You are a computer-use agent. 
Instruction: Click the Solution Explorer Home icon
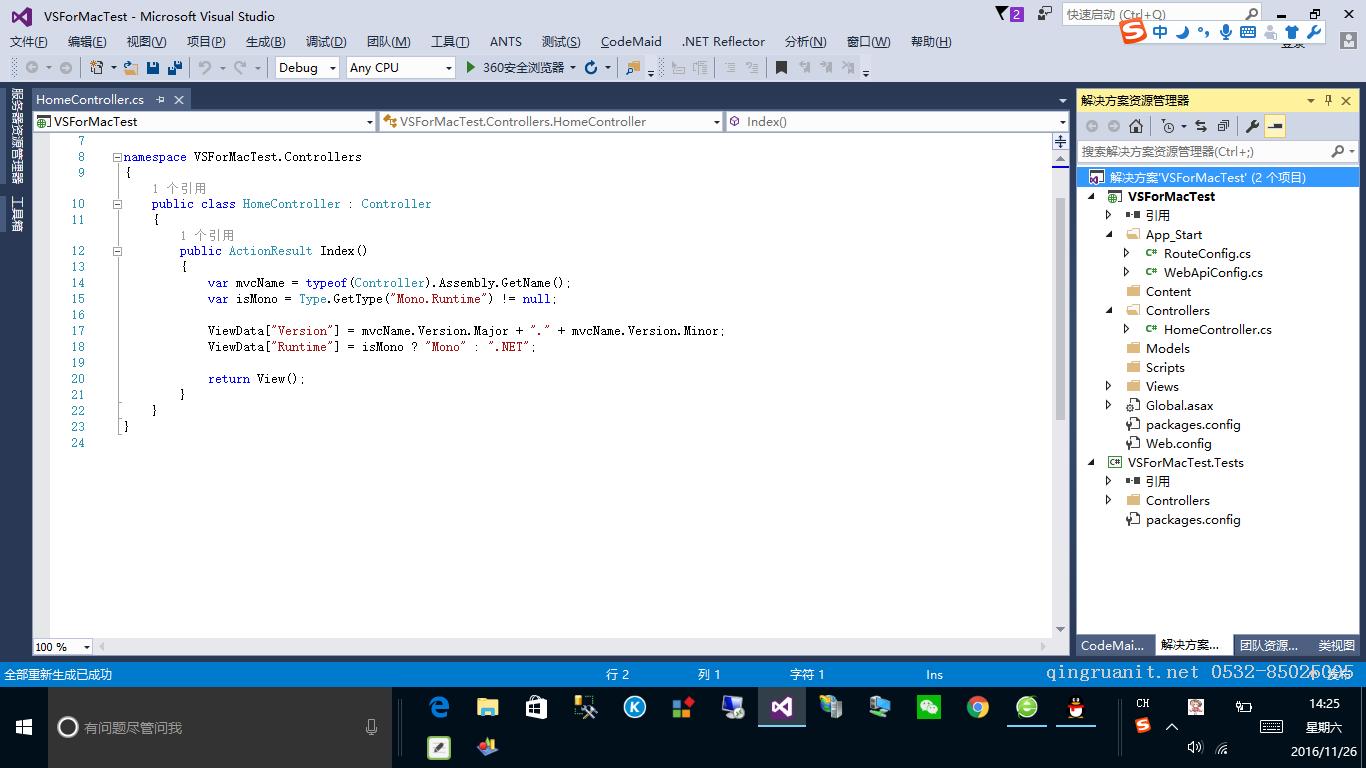1135,126
